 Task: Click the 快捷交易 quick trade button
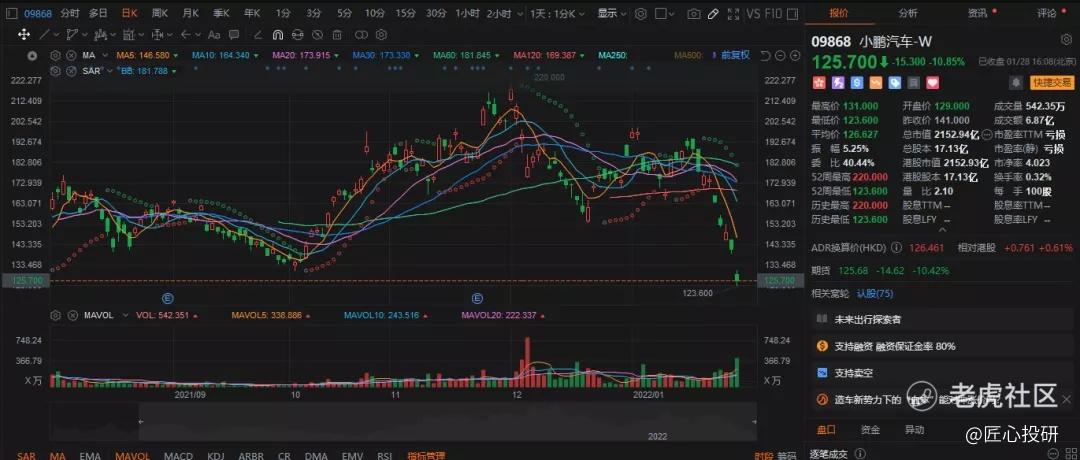[x=1052, y=83]
